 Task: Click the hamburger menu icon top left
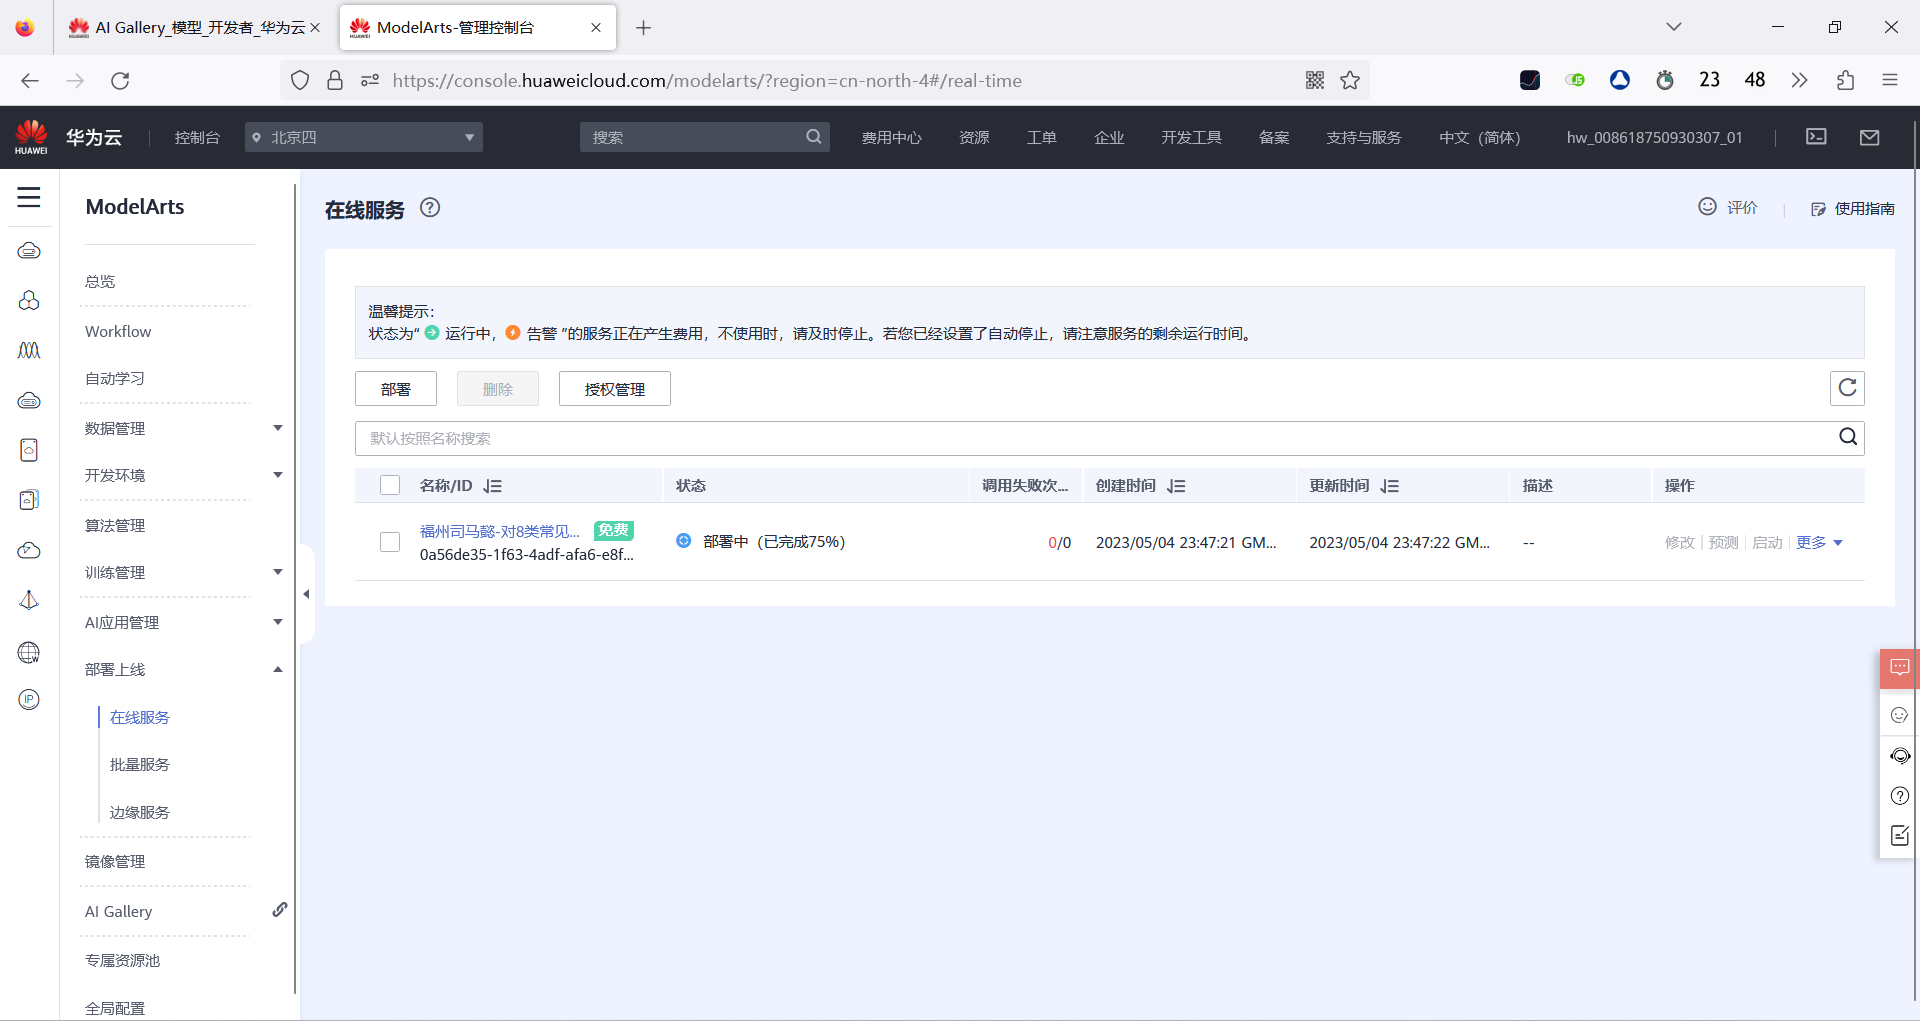(29, 198)
